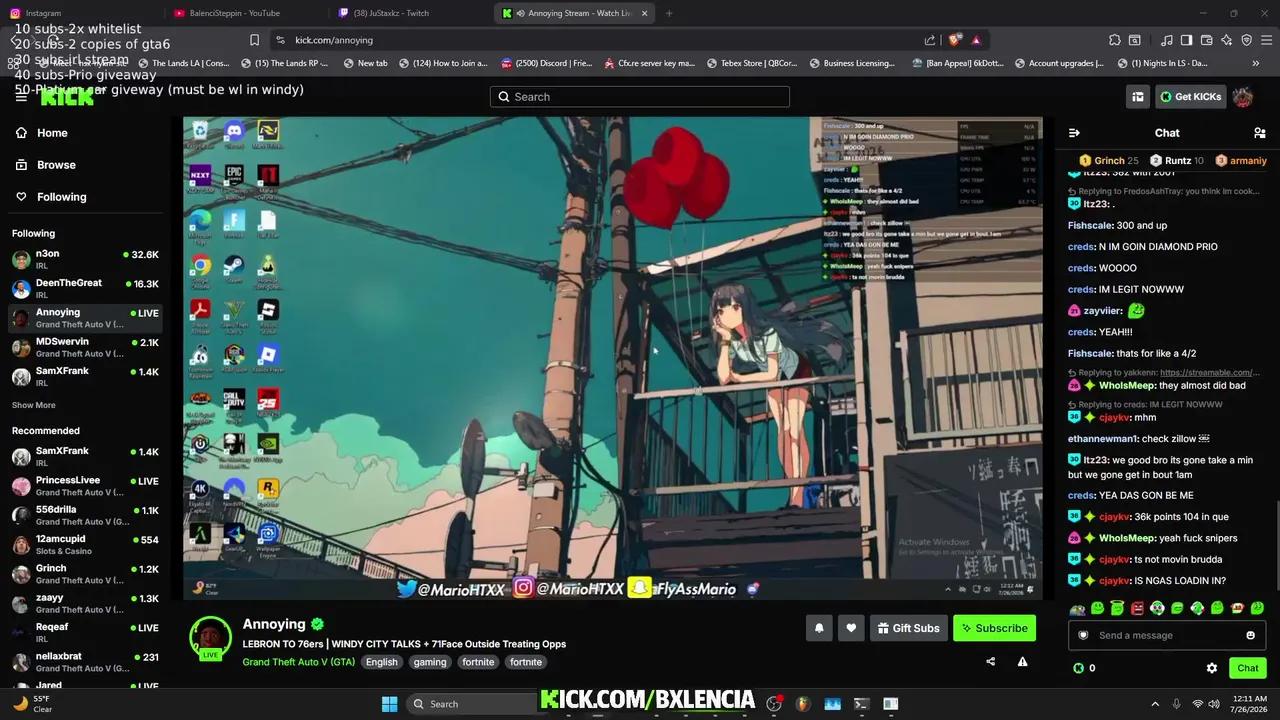Click the stream video player

tap(612, 358)
